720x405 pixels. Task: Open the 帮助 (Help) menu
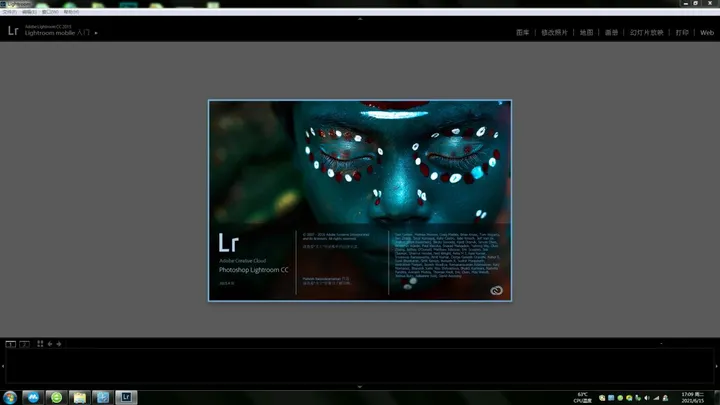click(71, 12)
